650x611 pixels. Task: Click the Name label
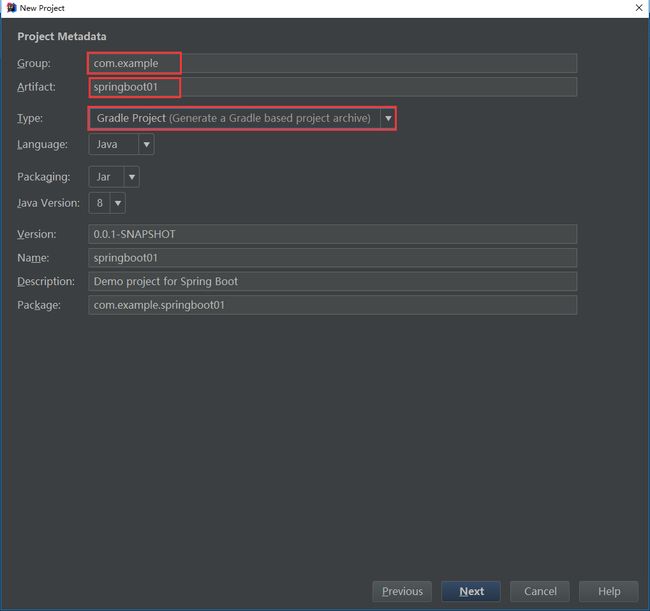33,258
